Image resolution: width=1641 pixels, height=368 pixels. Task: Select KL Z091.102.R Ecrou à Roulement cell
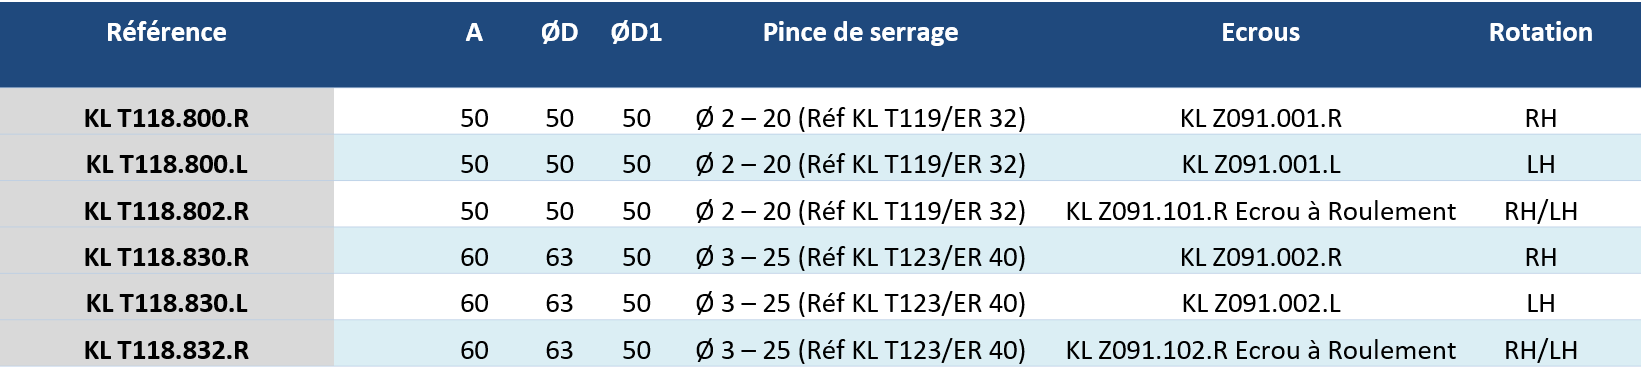coord(1260,350)
